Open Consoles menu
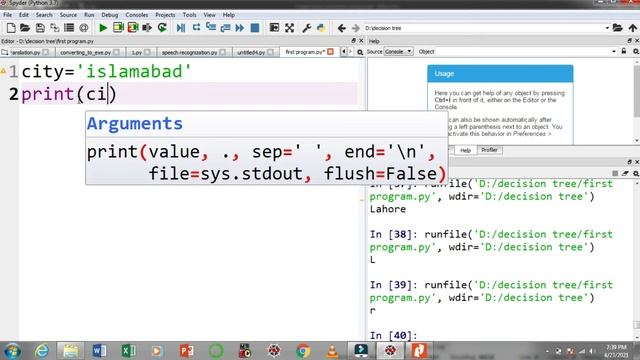 tap(136, 15)
